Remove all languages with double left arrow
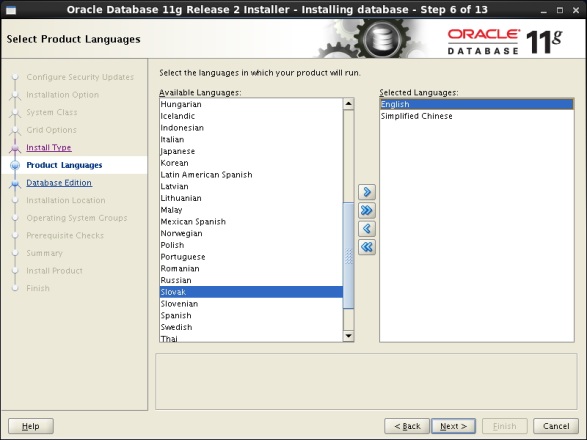The width and height of the screenshot is (587, 440). (367, 247)
